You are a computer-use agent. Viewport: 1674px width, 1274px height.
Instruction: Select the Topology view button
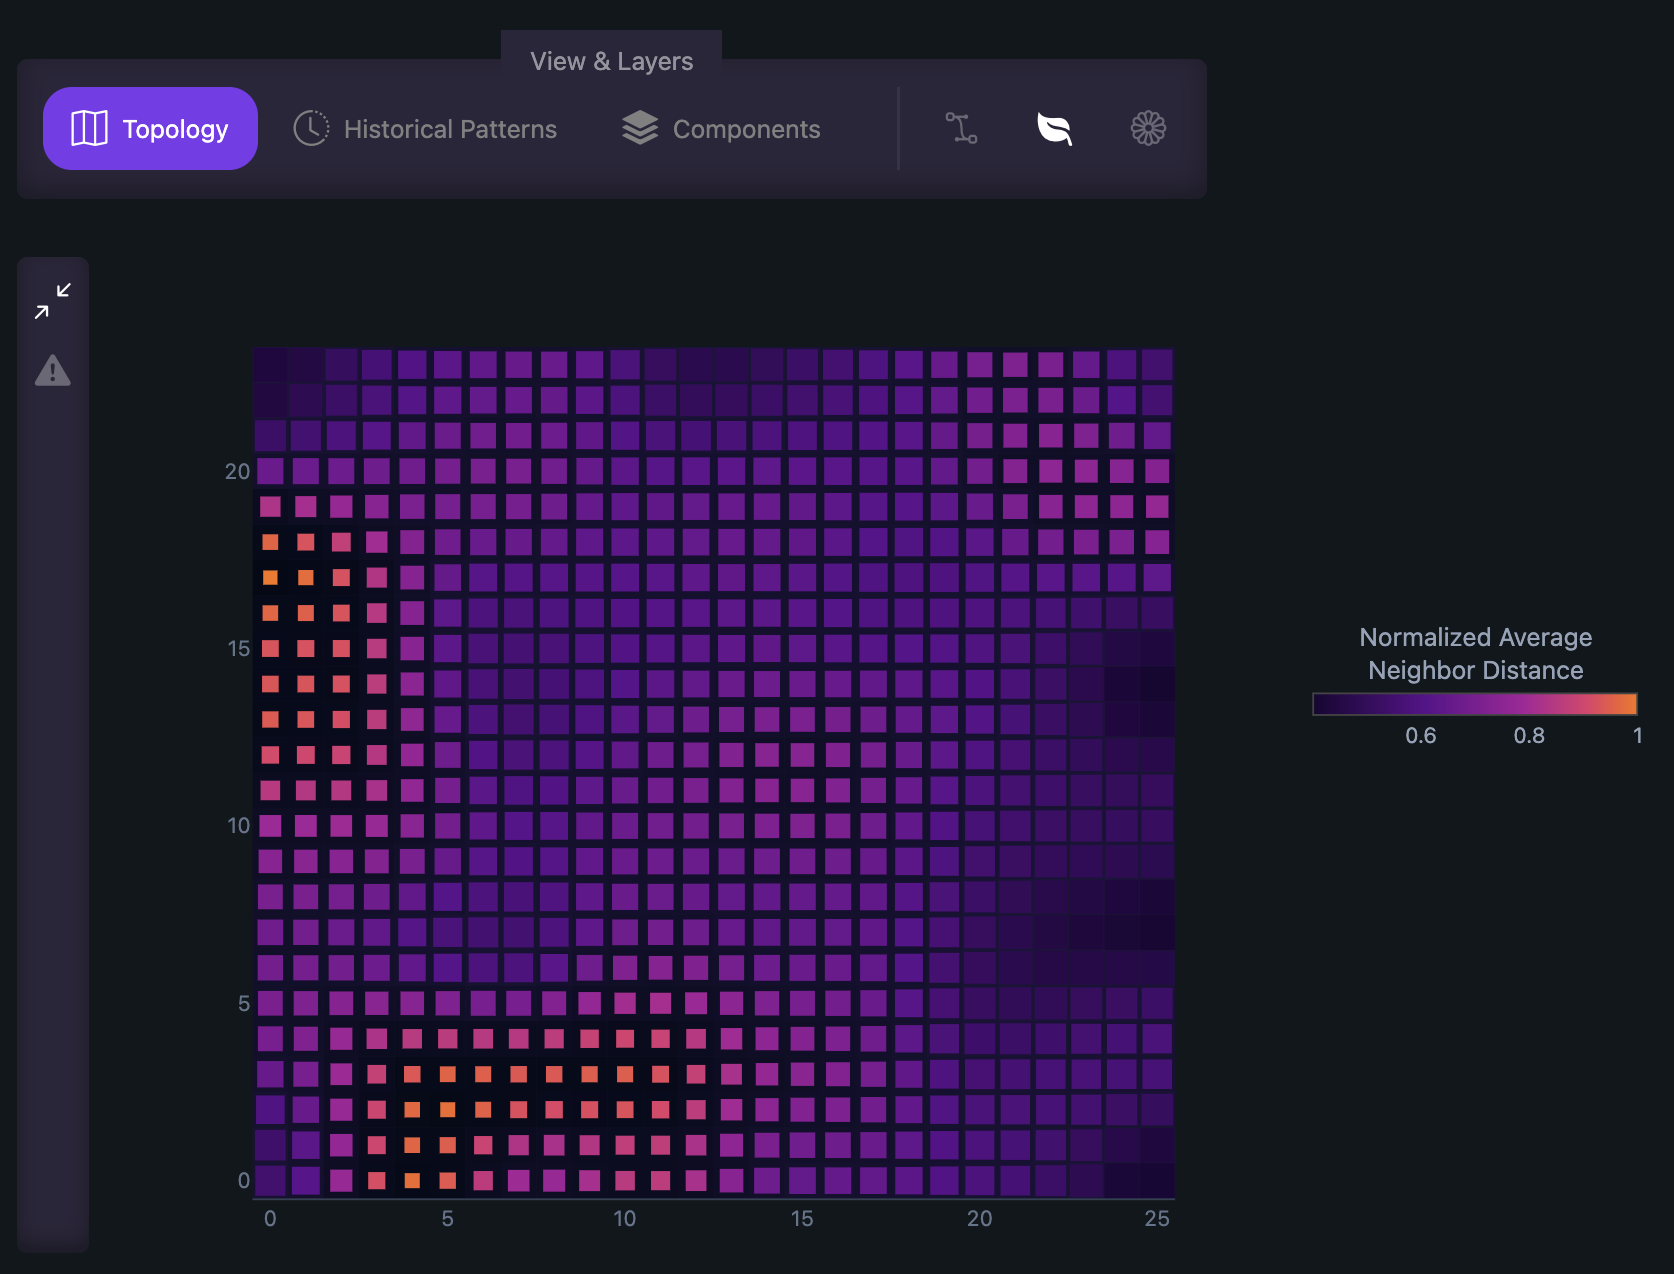click(x=150, y=128)
